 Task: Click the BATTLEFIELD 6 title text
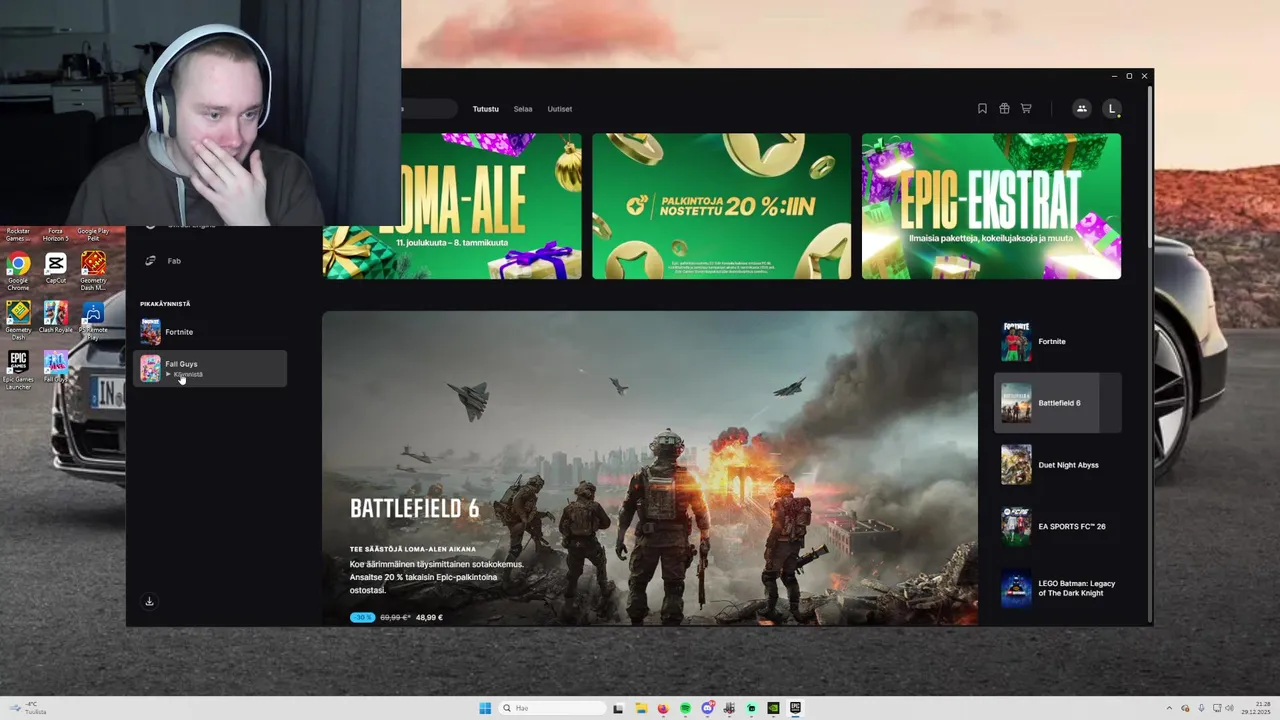[x=414, y=509]
